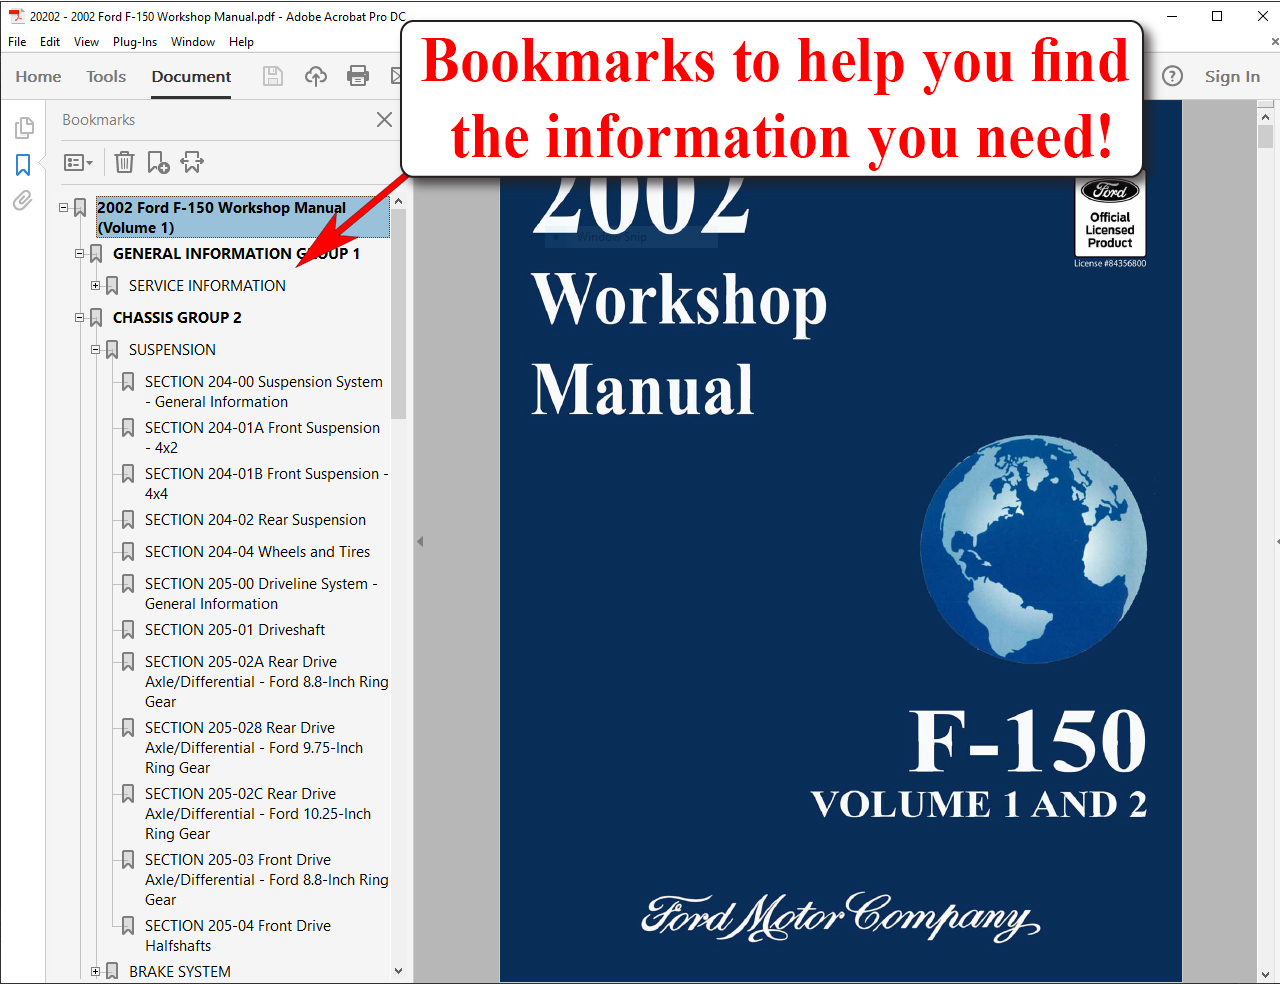Select the CHASSIS GROUP 2 bookmark

177,318
